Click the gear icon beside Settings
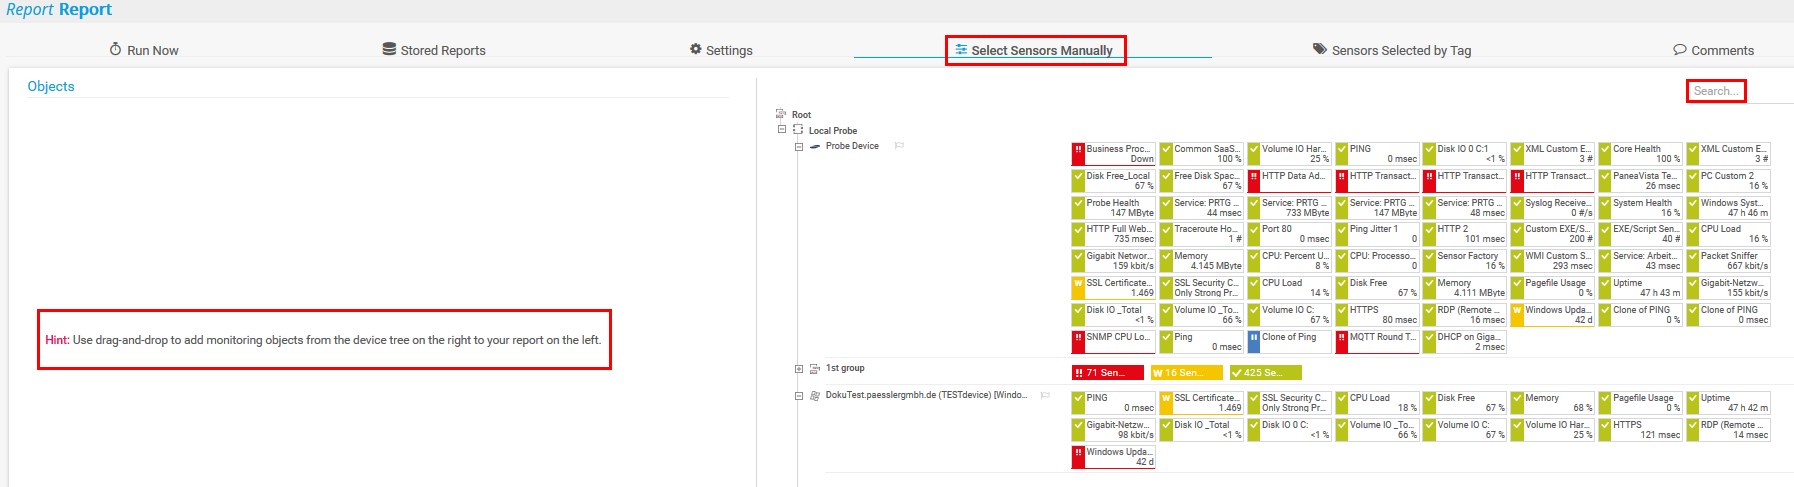1794x487 pixels. pyautogui.click(x=695, y=50)
